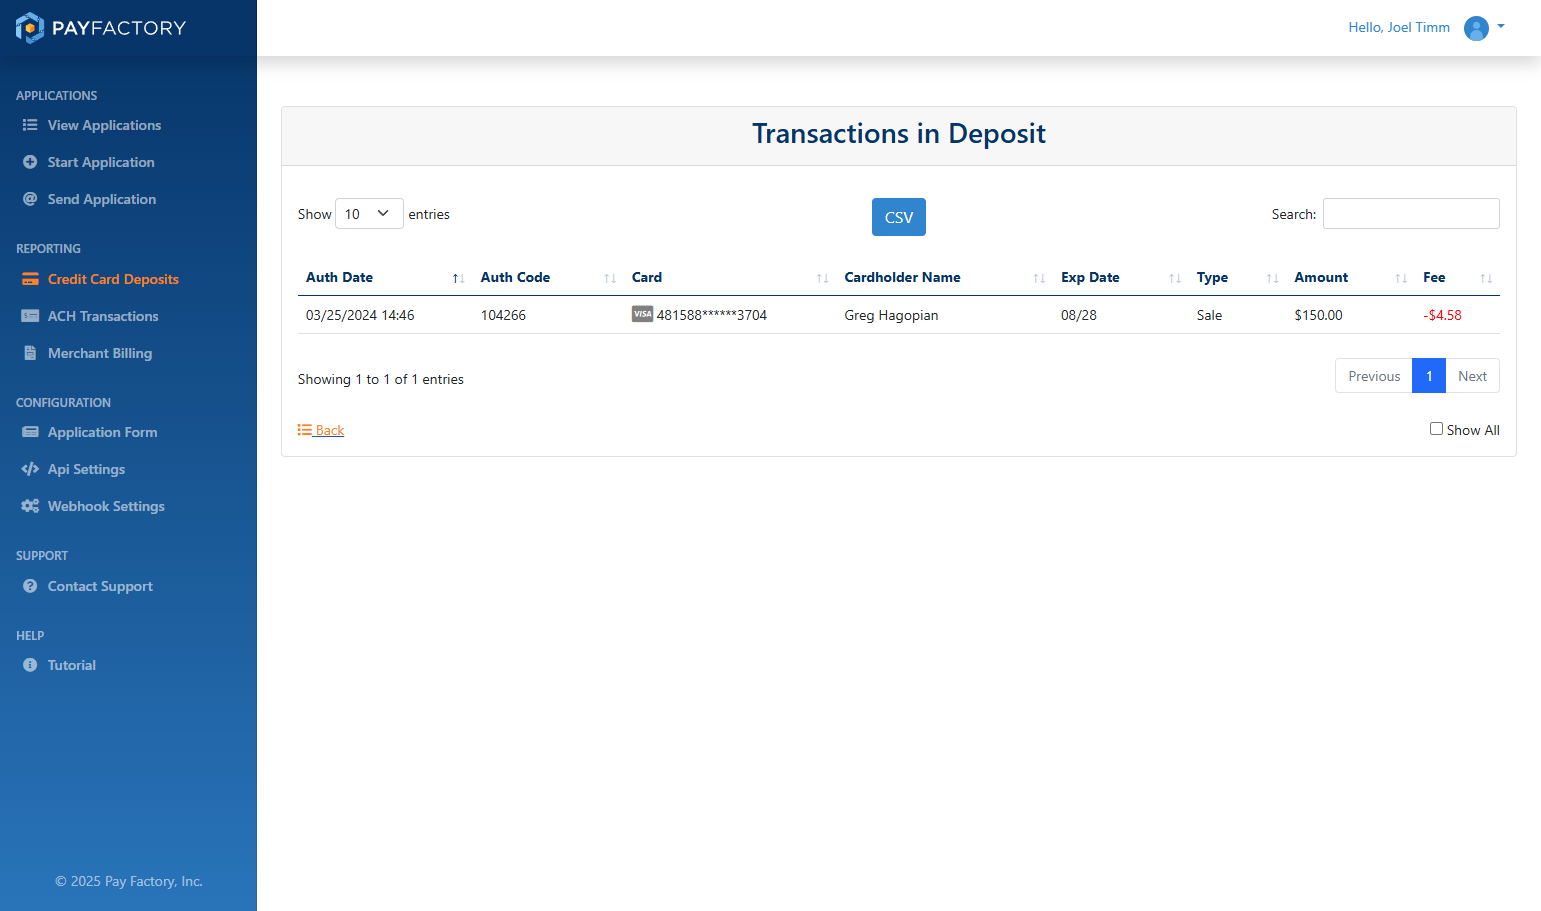The image size is (1541, 911).
Task: Click the Credit Card Deposits card icon
Action: [x=30, y=279]
